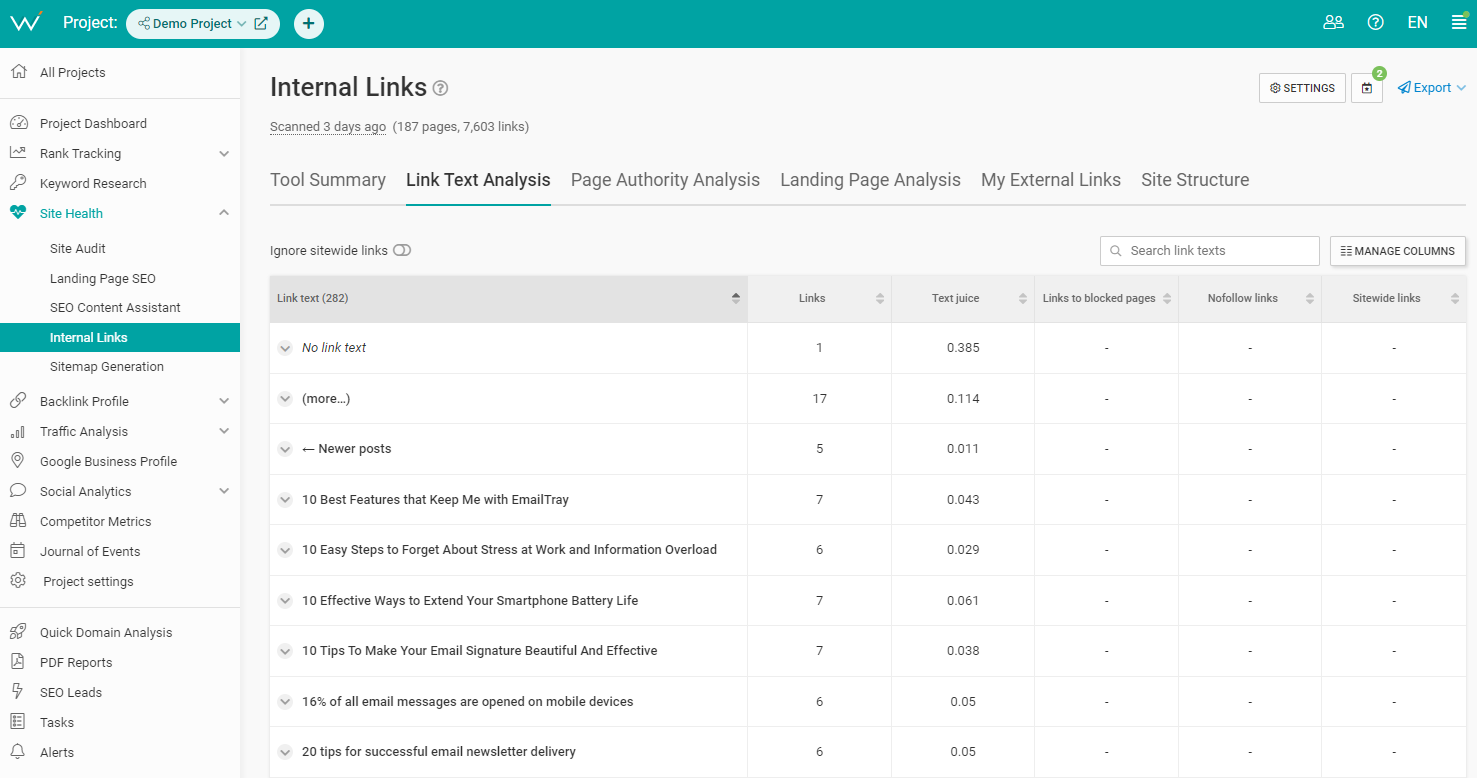Expand the "No link text" row
Screen dimensions: 1477x778
click(285, 348)
